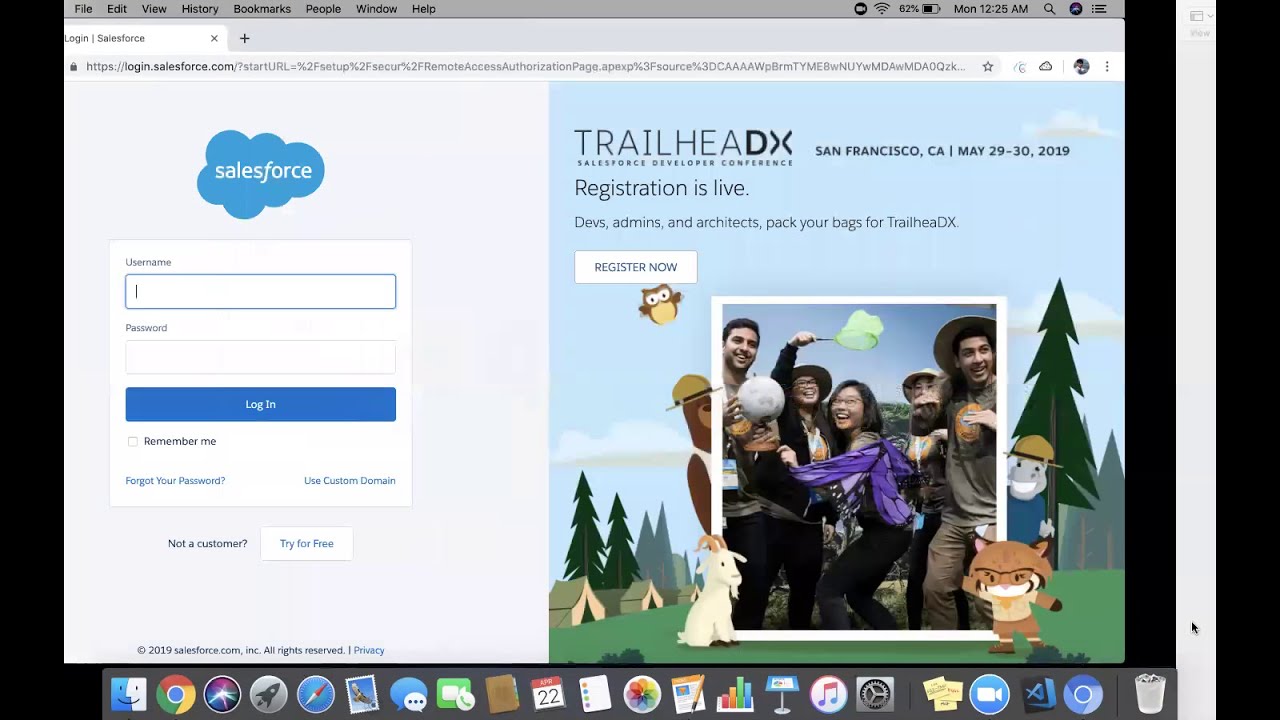Open Launchpad rocket icon in dock
The height and width of the screenshot is (720, 1280).
pyautogui.click(x=268, y=695)
